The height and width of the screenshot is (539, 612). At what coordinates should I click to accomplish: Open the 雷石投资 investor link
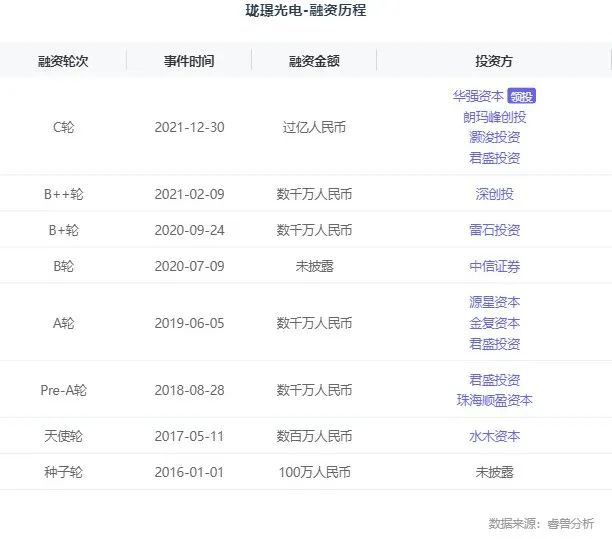[x=494, y=230]
